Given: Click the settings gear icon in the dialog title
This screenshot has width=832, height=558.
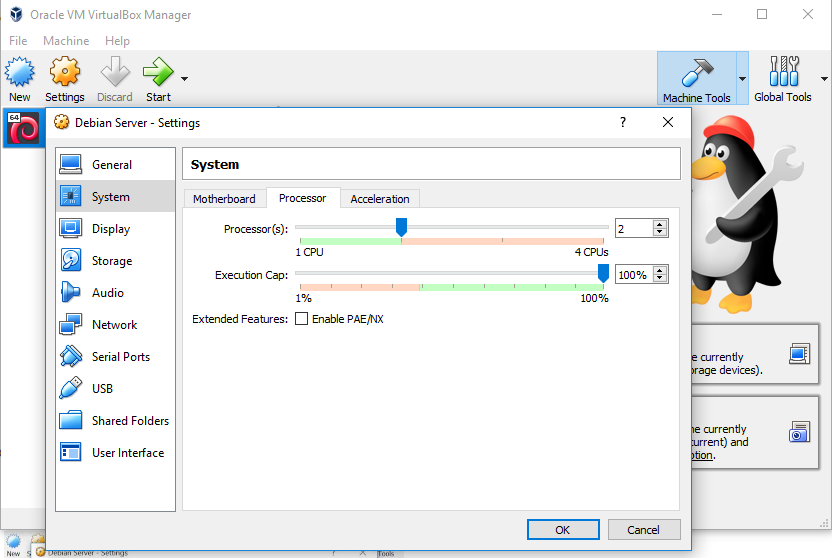Looking at the screenshot, I should tap(62, 123).
